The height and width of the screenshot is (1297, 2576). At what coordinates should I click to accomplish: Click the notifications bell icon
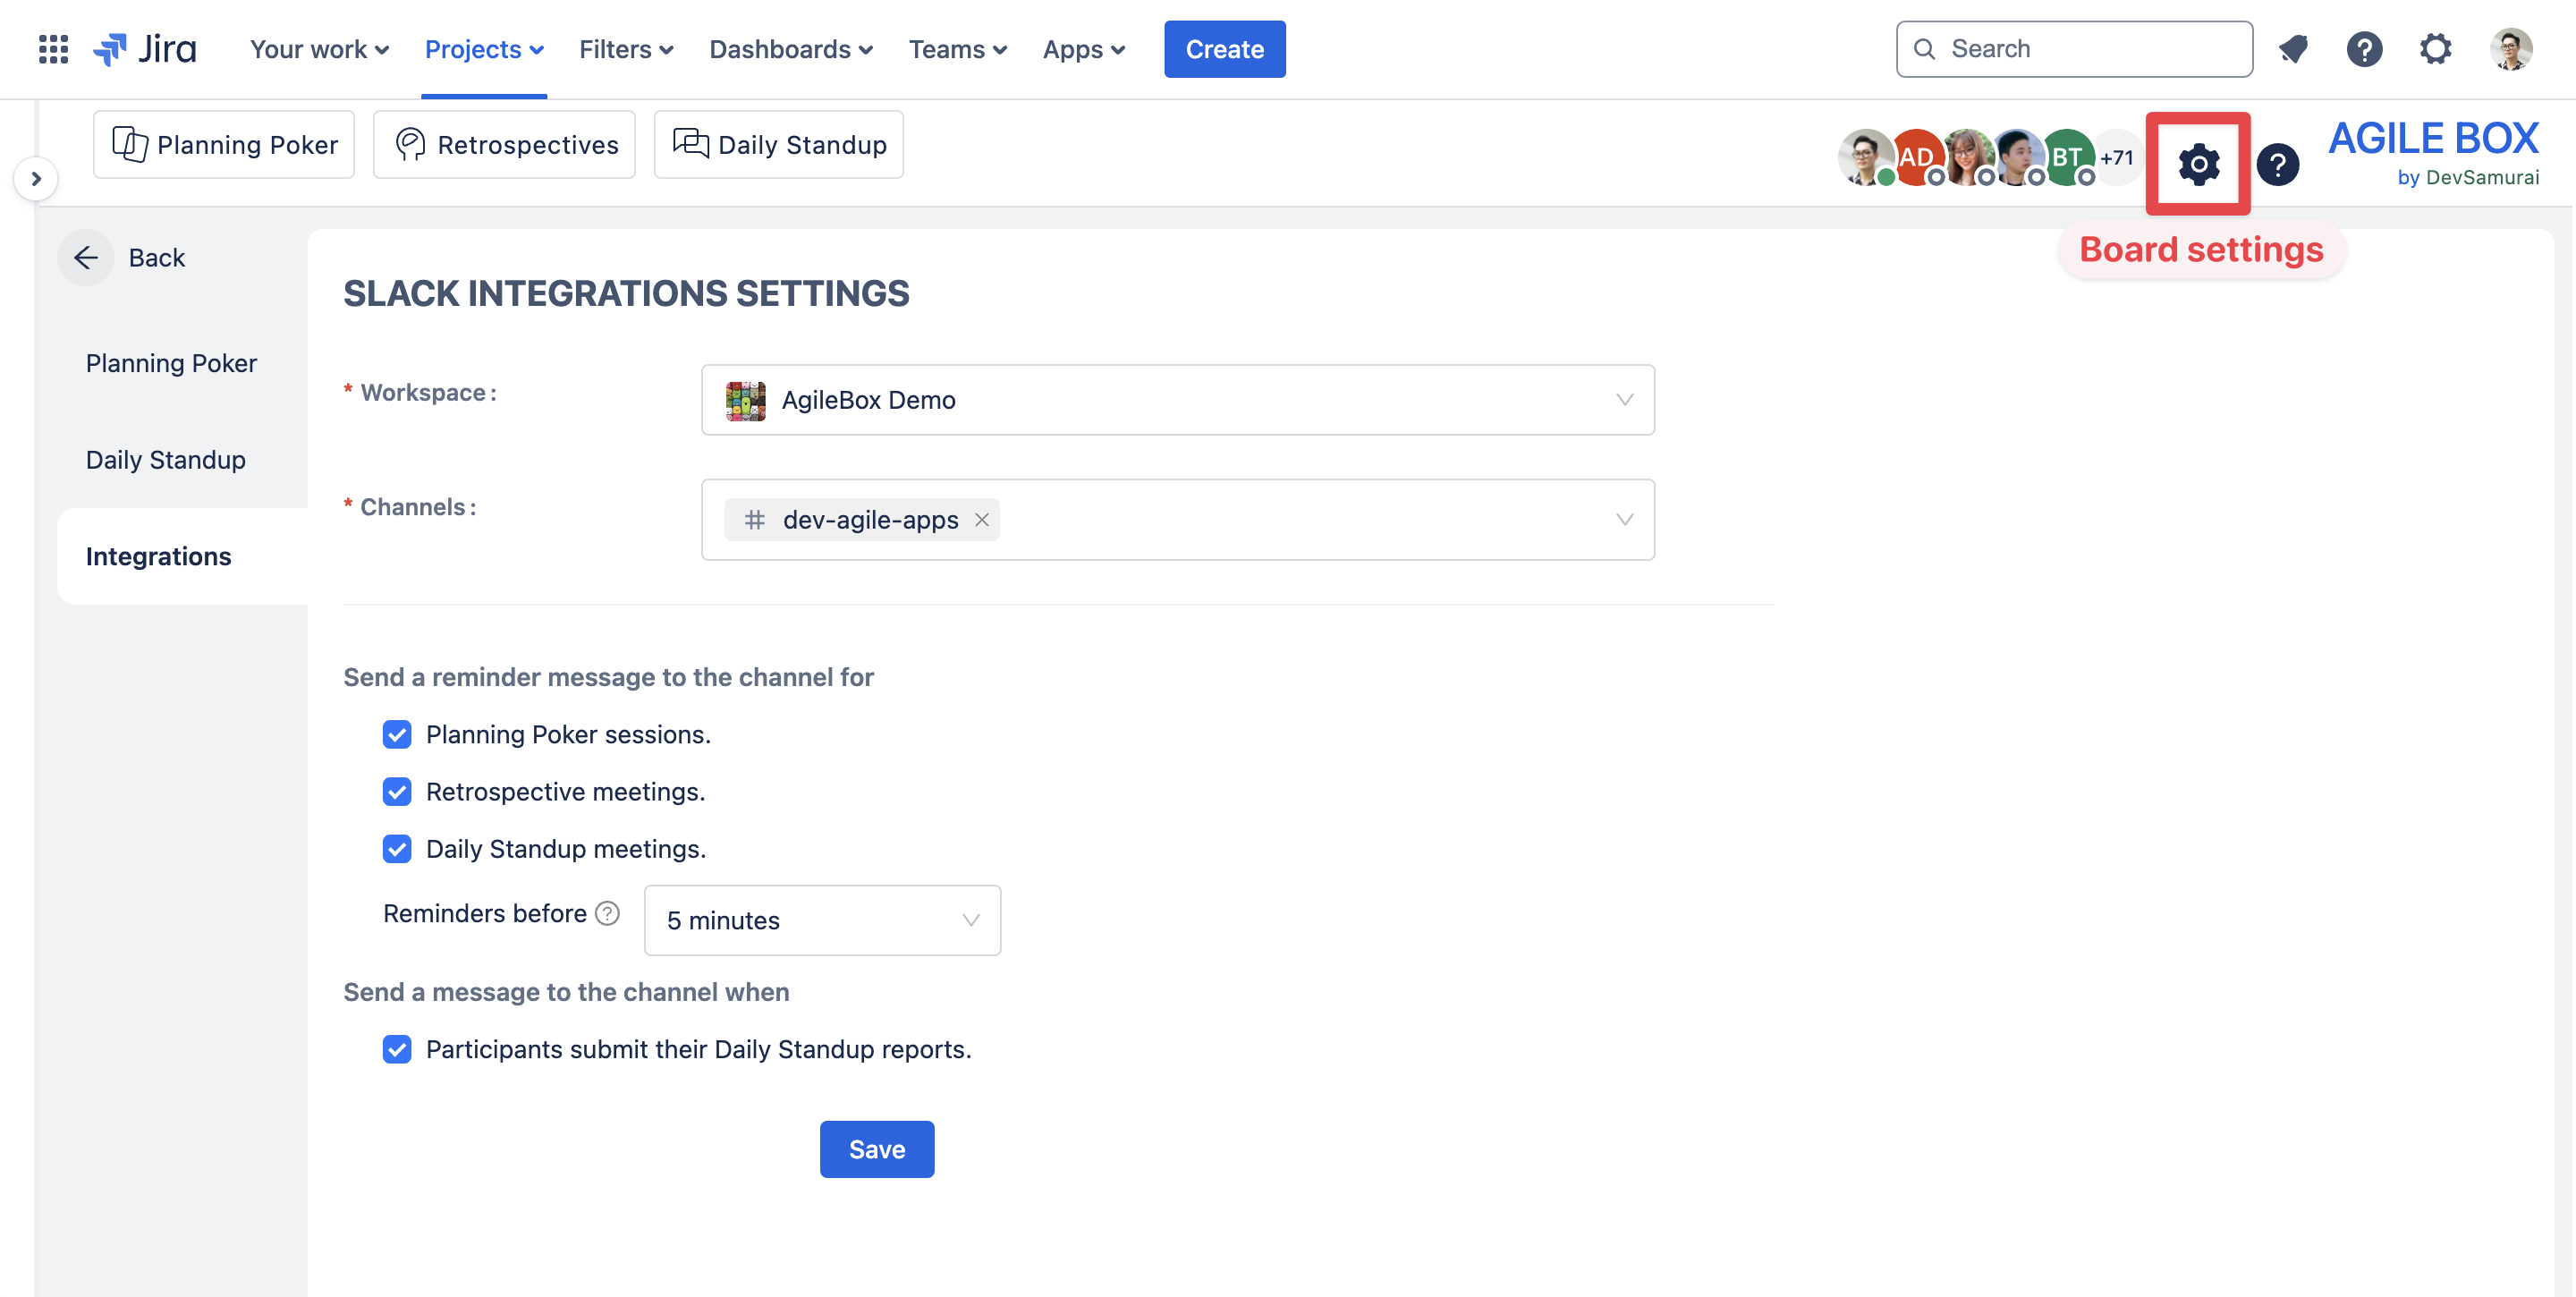tap(2293, 49)
